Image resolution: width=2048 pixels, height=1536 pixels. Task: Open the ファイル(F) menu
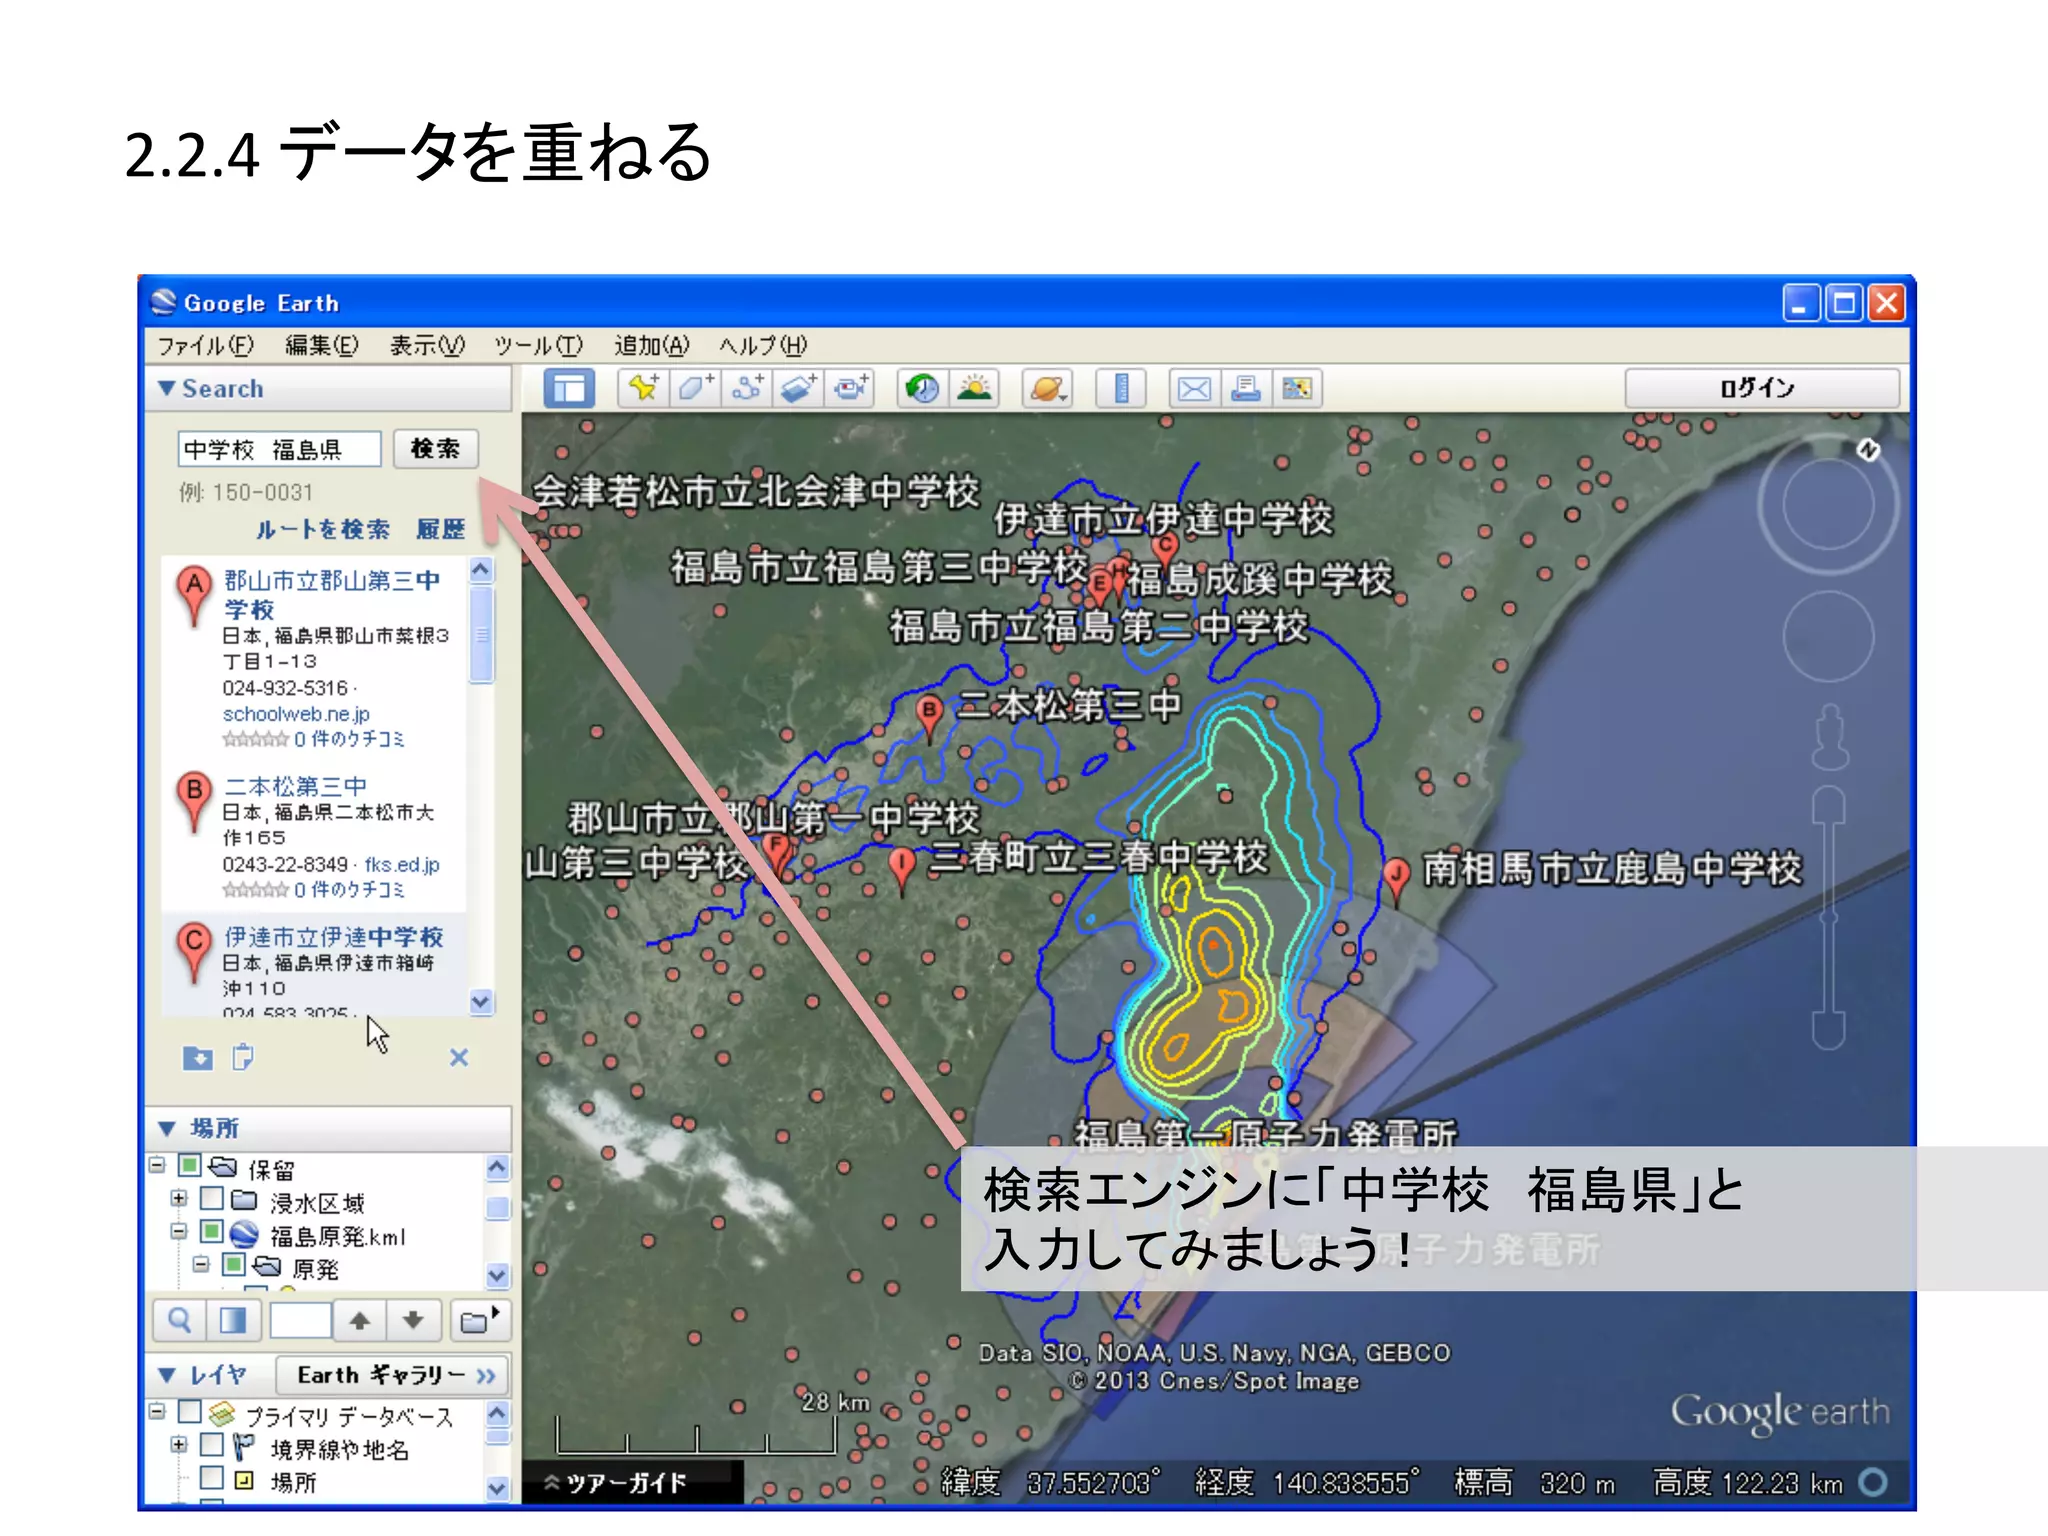(x=206, y=346)
